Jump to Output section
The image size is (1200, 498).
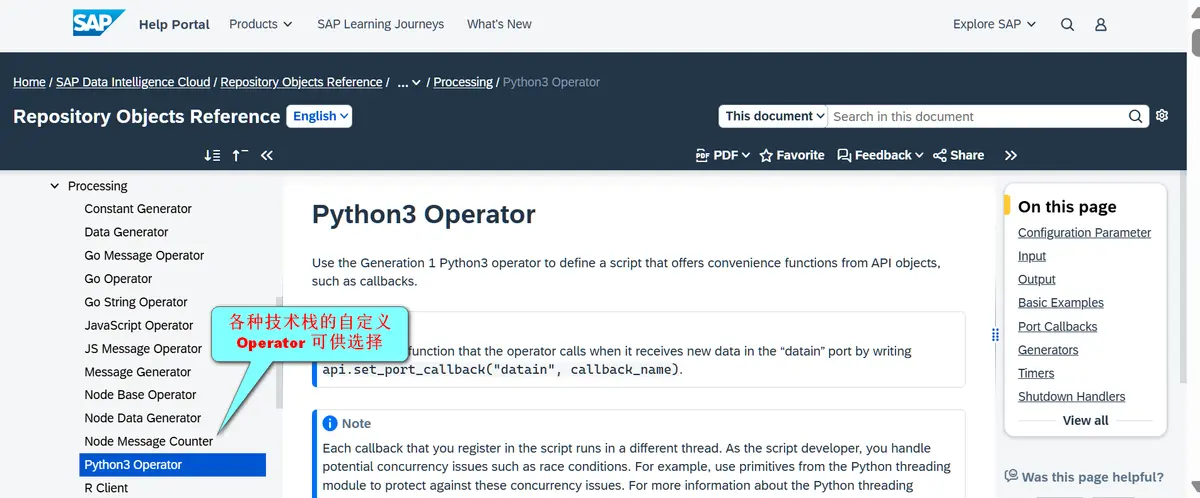point(1037,280)
